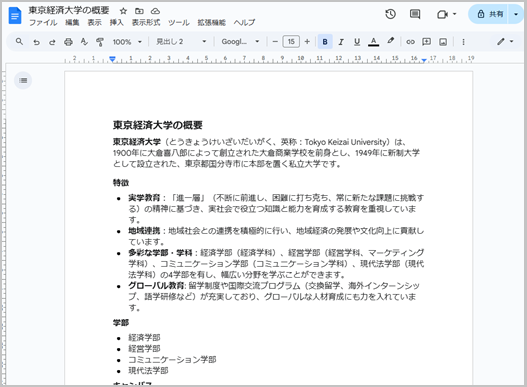
Task: Run spelling and grammar check
Action: click(x=84, y=42)
